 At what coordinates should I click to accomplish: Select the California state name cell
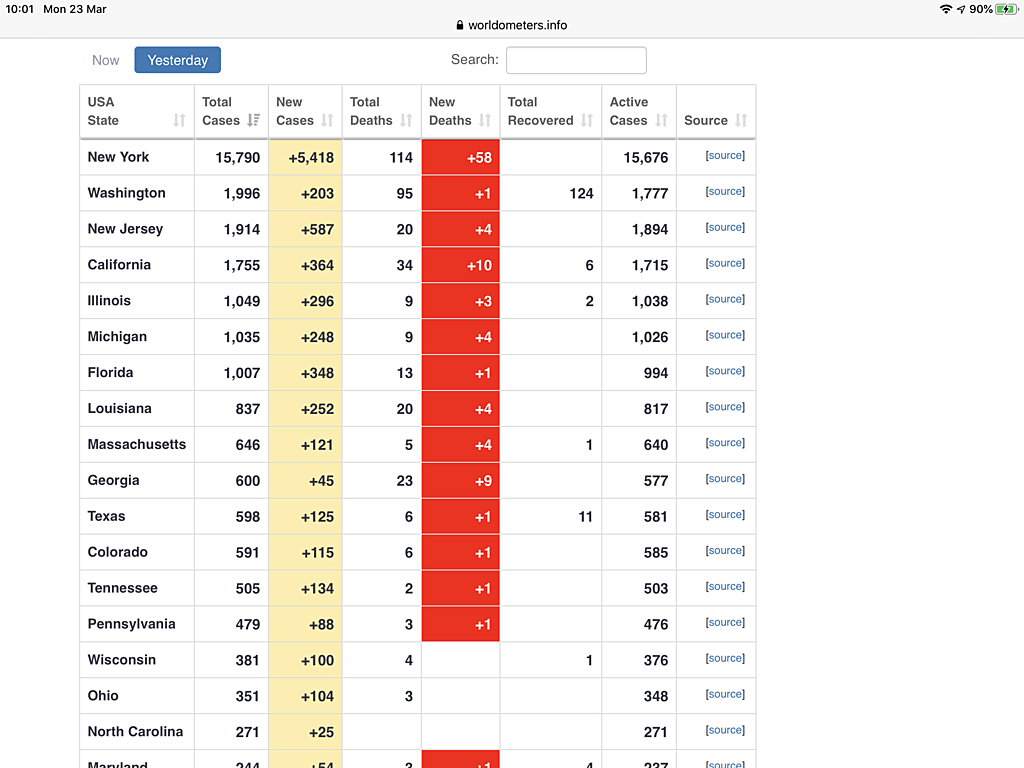[137, 264]
